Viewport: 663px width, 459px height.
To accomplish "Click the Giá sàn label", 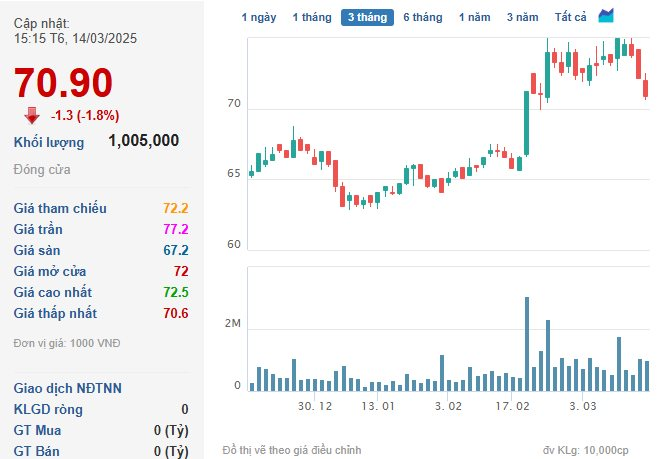I will pos(37,251).
